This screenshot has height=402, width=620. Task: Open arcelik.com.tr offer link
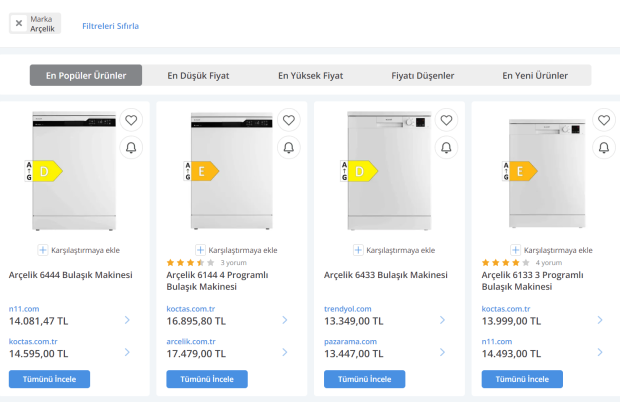click(191, 341)
